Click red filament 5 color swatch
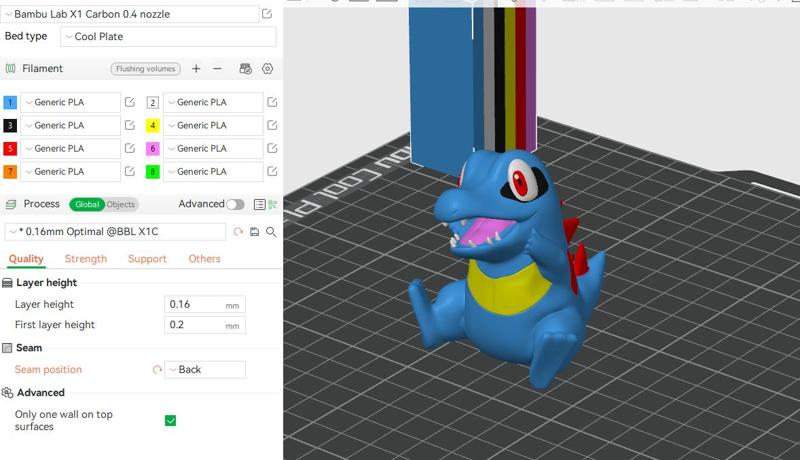 [10, 148]
